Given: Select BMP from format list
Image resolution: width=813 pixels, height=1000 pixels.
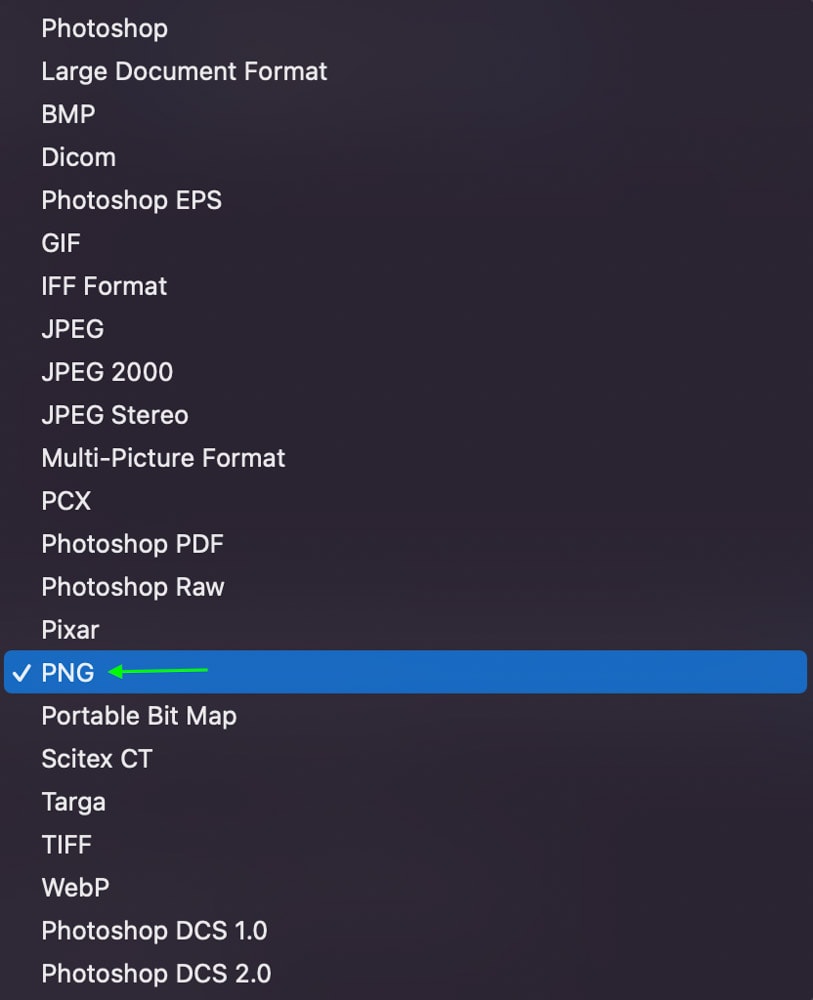Looking at the screenshot, I should click(x=406, y=114).
